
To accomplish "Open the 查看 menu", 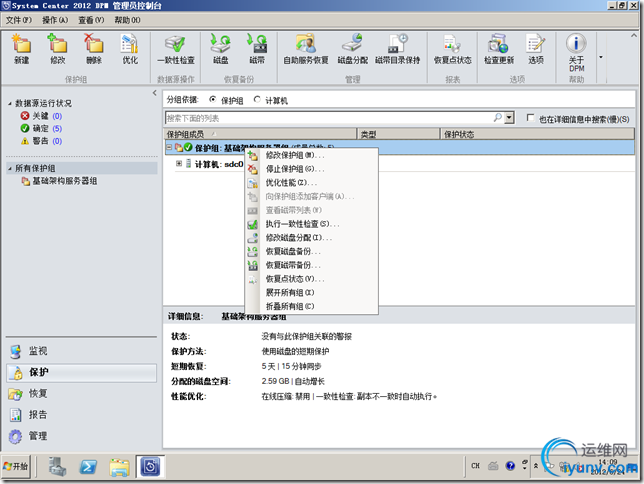I will [x=91, y=20].
